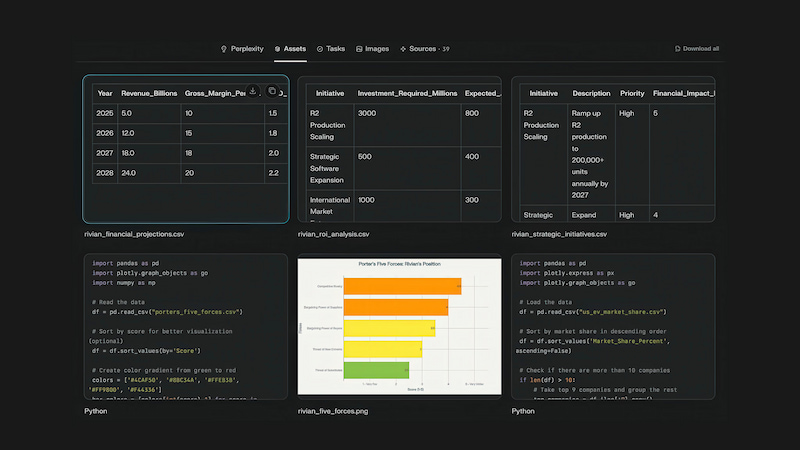Click the Images picture icon
The width and height of the screenshot is (800, 450).
(x=358, y=48)
